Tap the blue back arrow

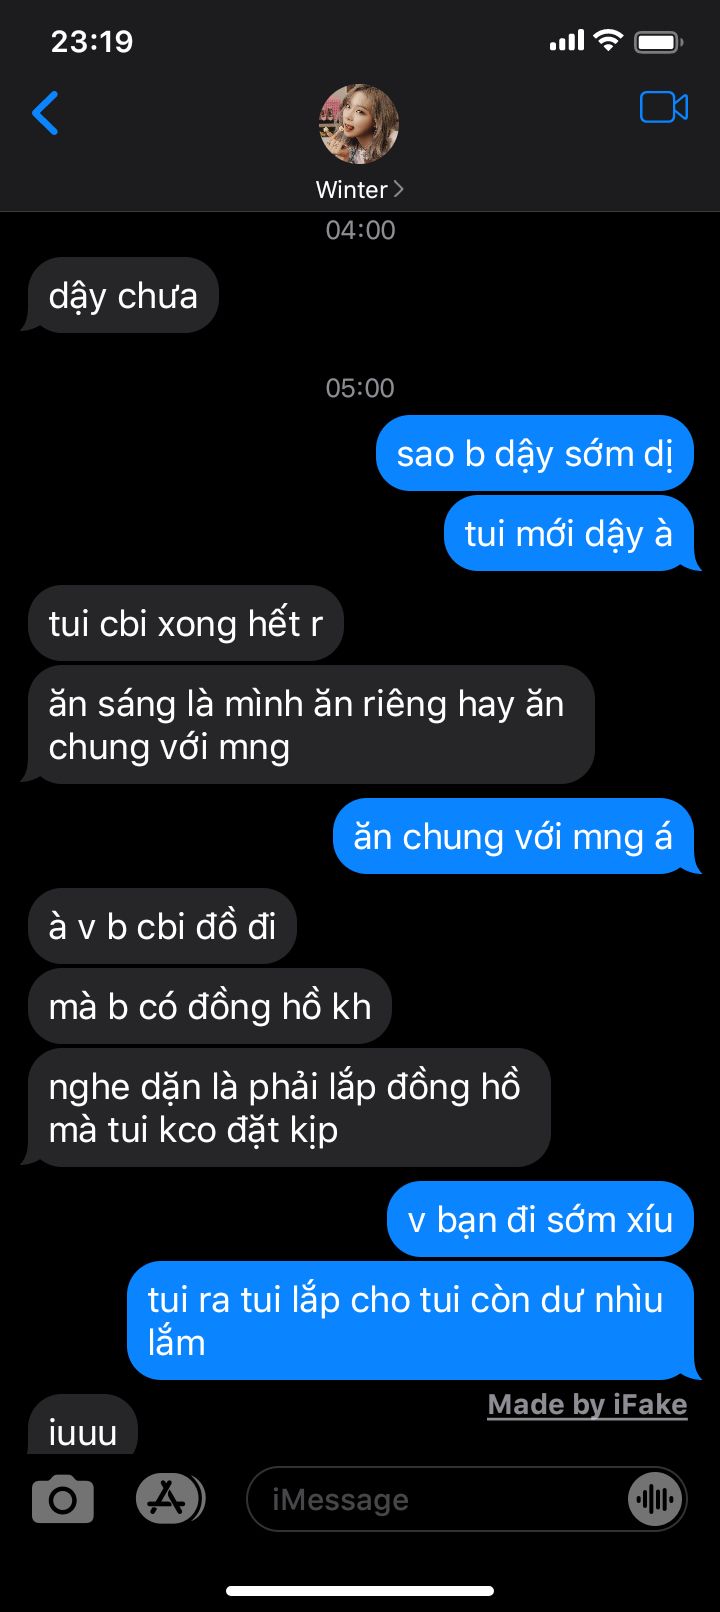pos(46,113)
